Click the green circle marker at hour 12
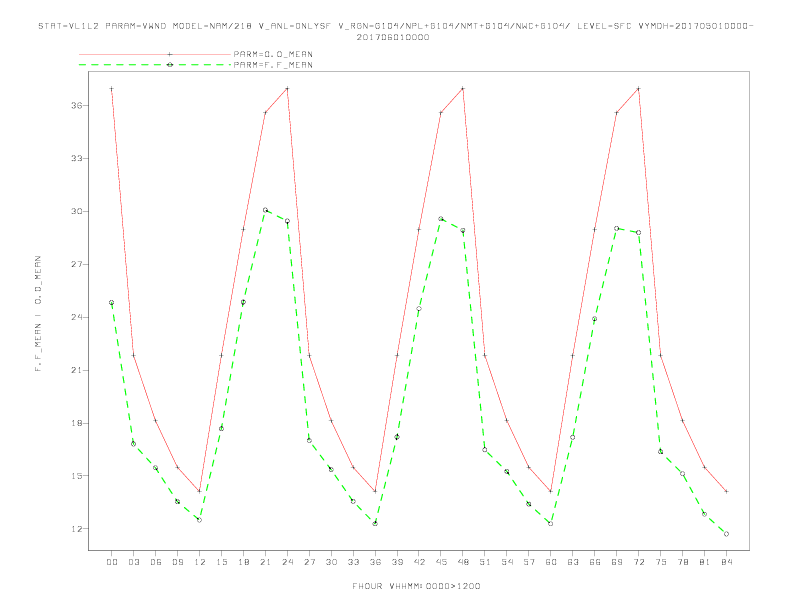792x612 pixels. pyautogui.click(x=200, y=520)
